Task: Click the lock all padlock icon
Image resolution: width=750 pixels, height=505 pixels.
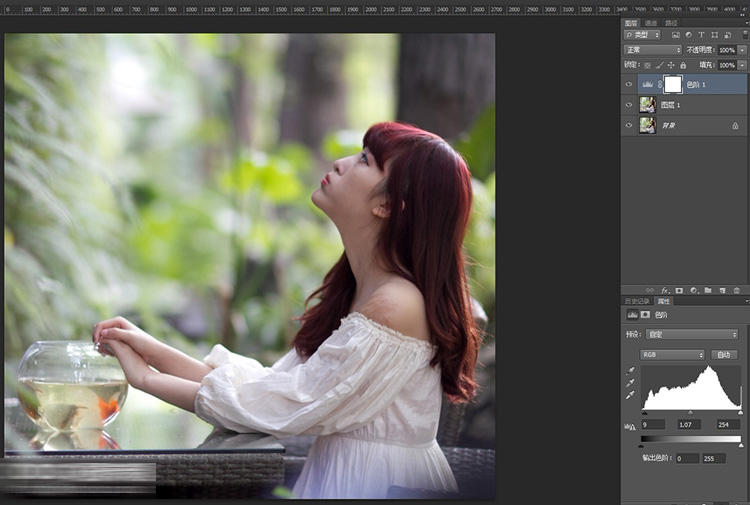Action: pos(683,65)
